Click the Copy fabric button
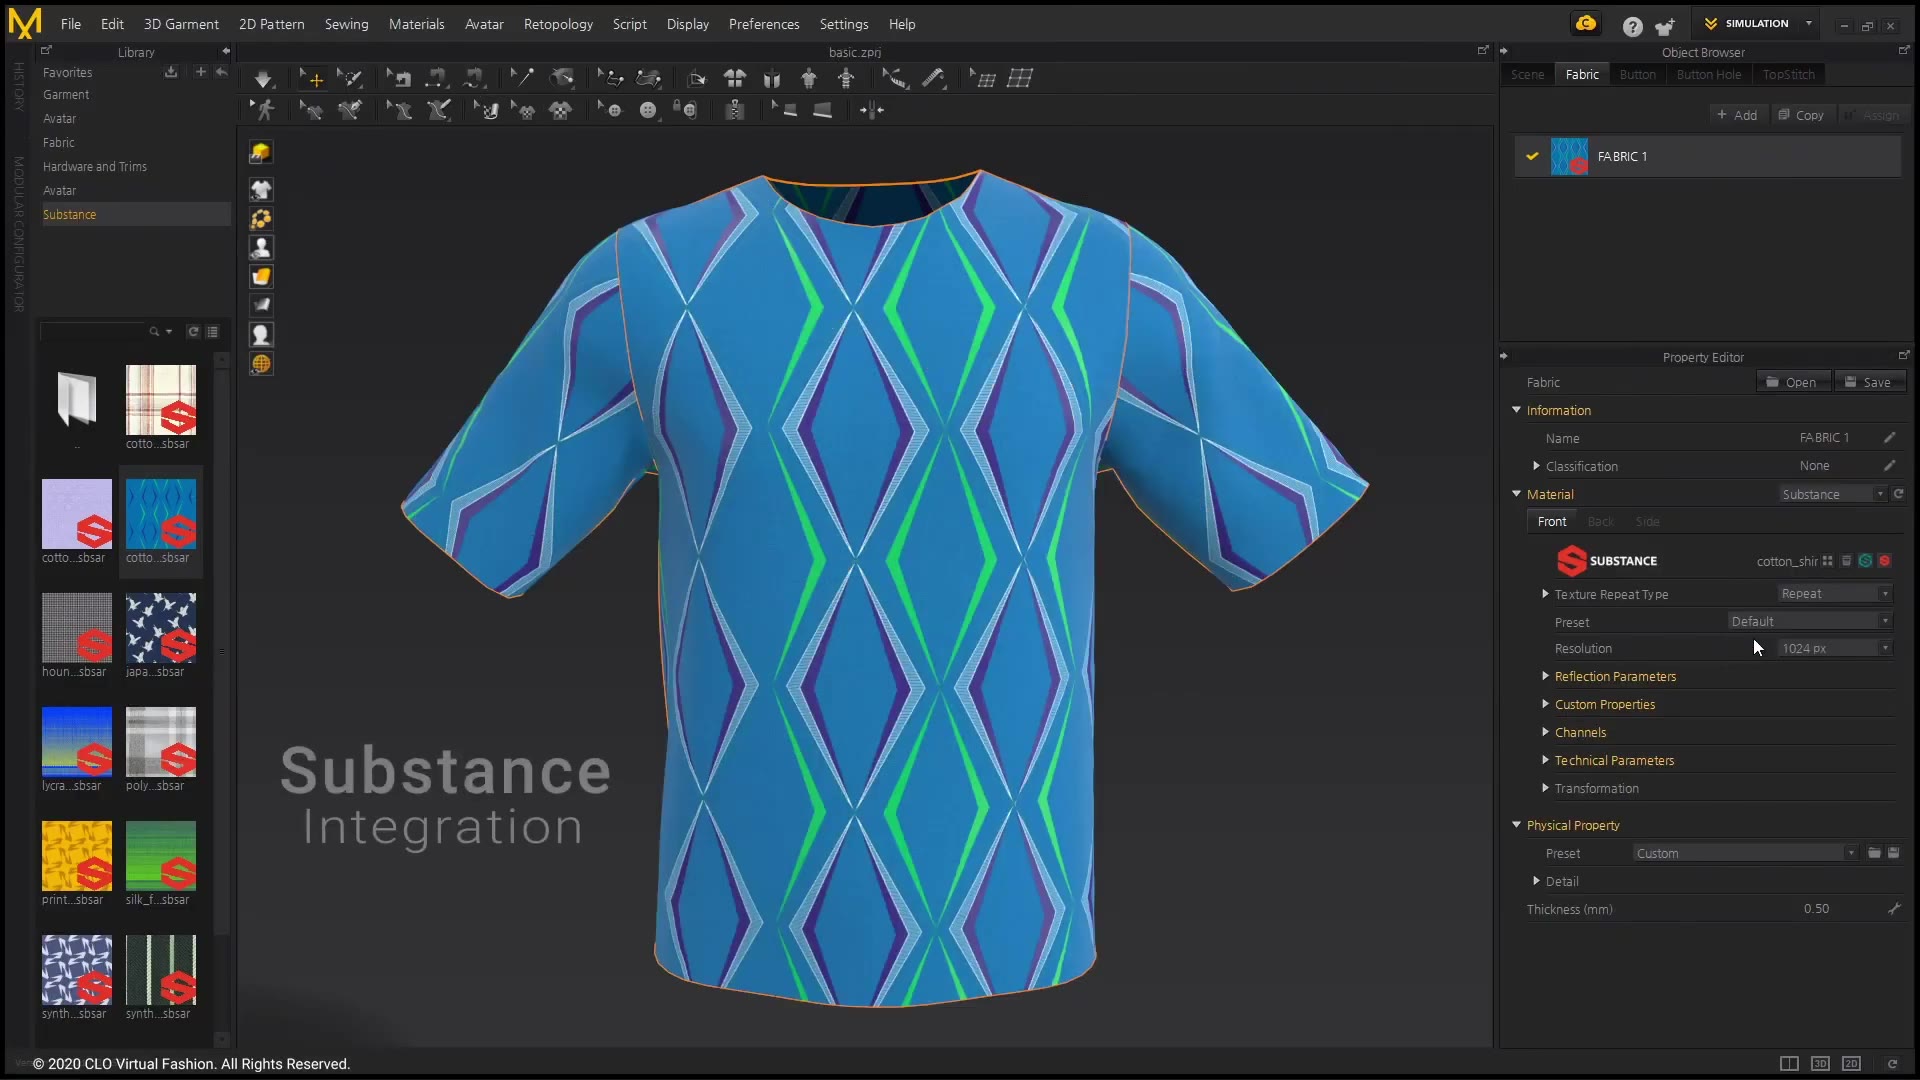Viewport: 1920px width, 1080px height. click(1801, 115)
